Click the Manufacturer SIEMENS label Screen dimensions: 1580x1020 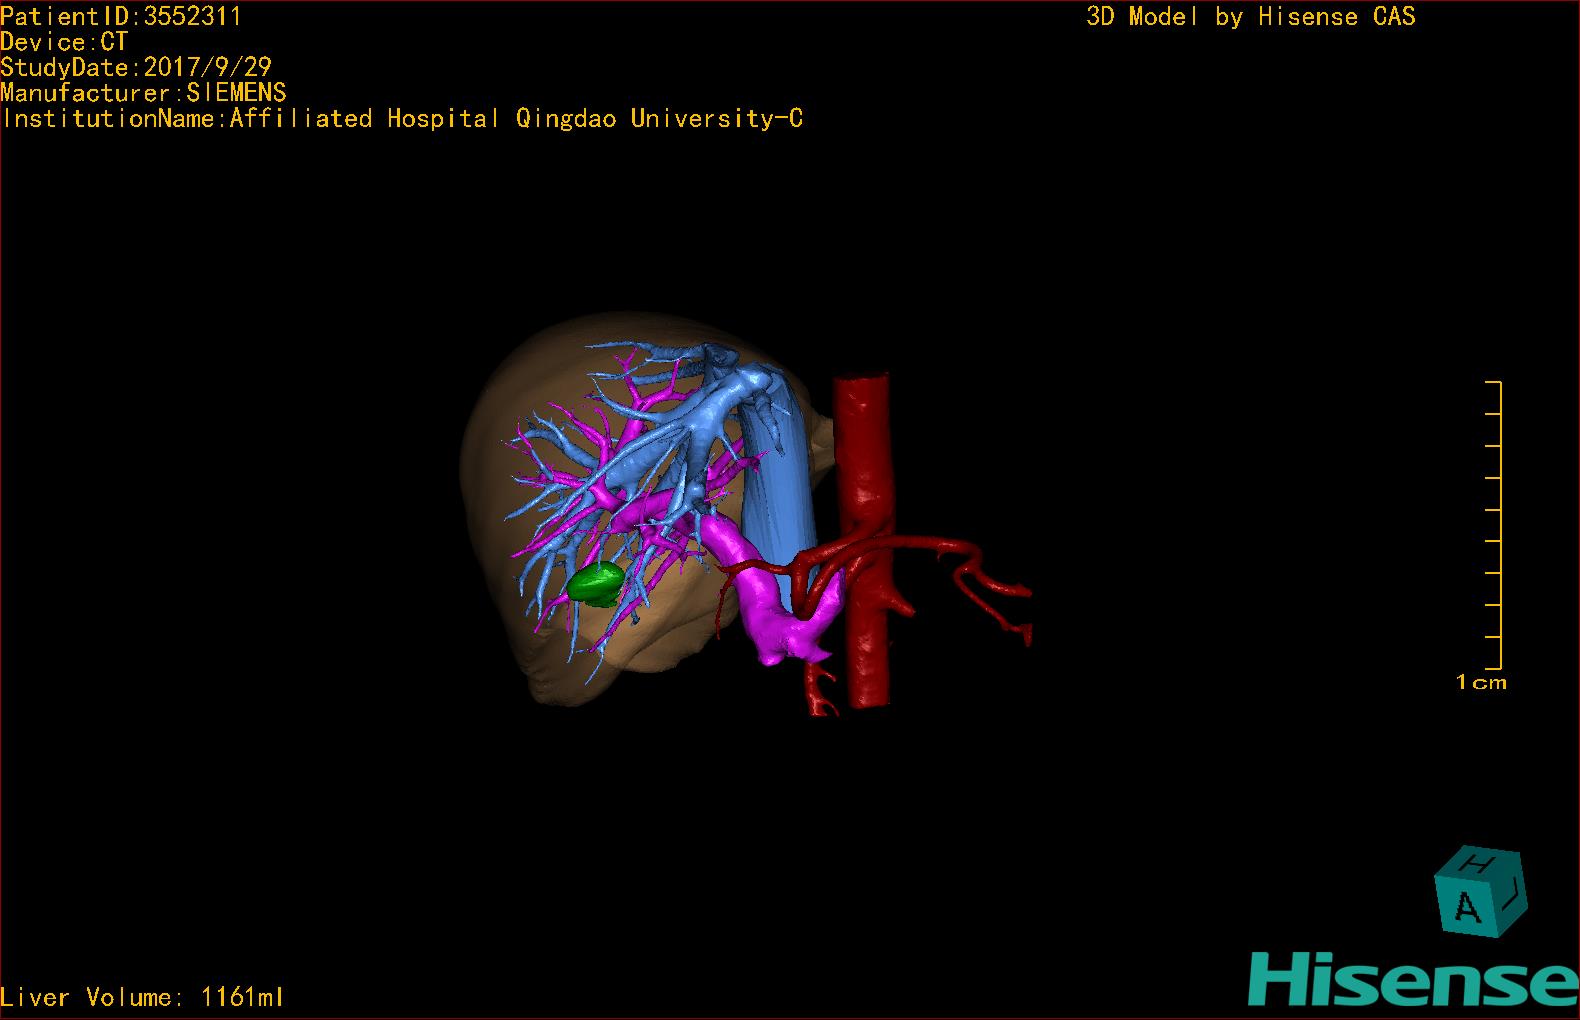144,93
